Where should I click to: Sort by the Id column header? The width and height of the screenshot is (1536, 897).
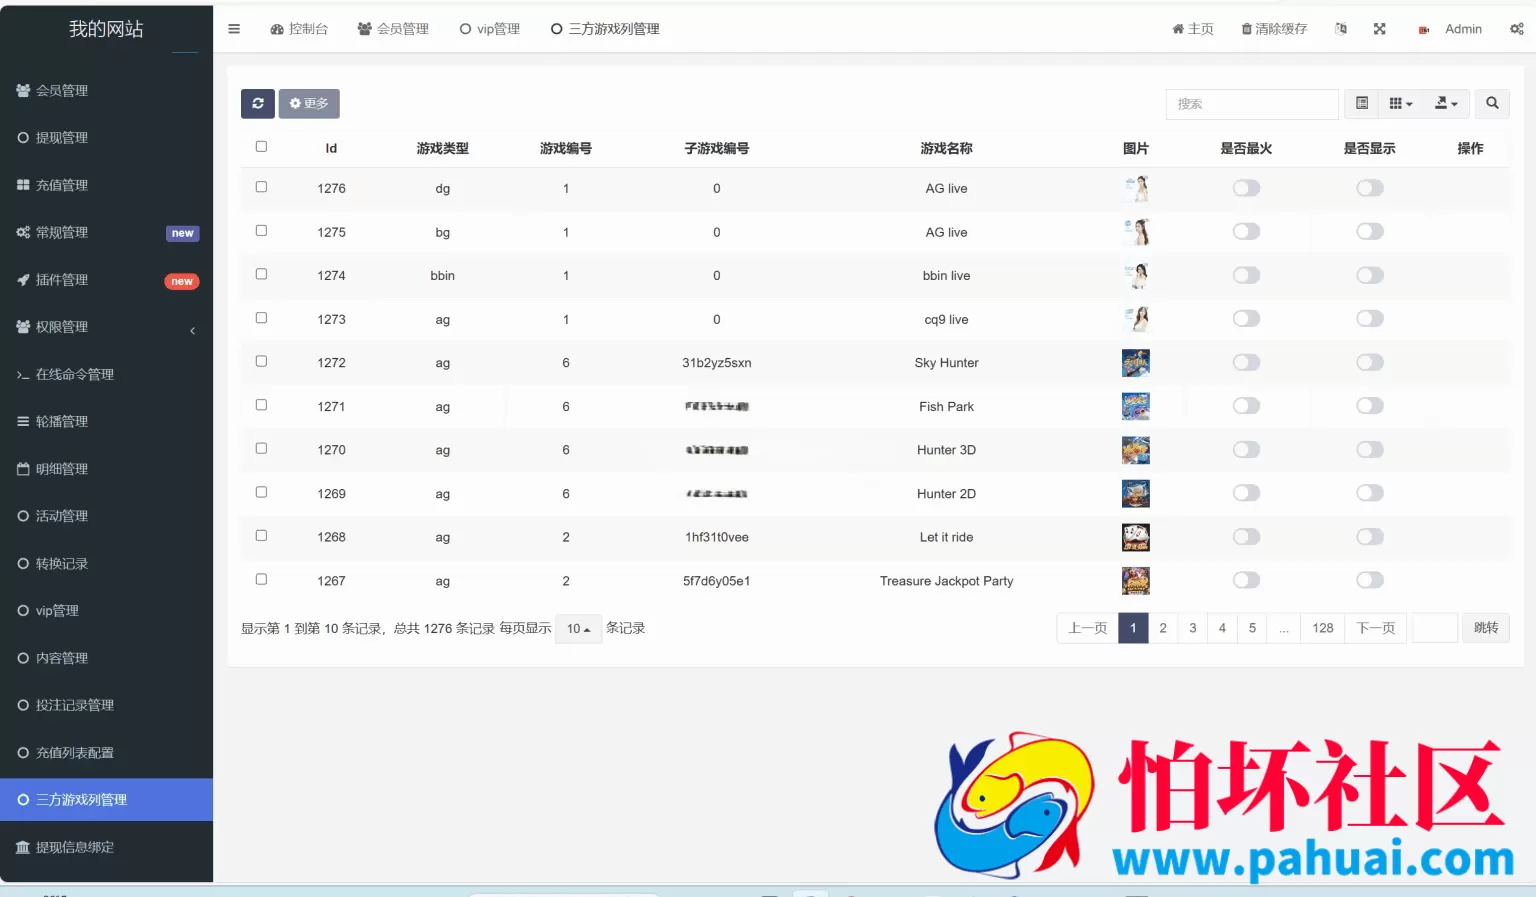[331, 148]
